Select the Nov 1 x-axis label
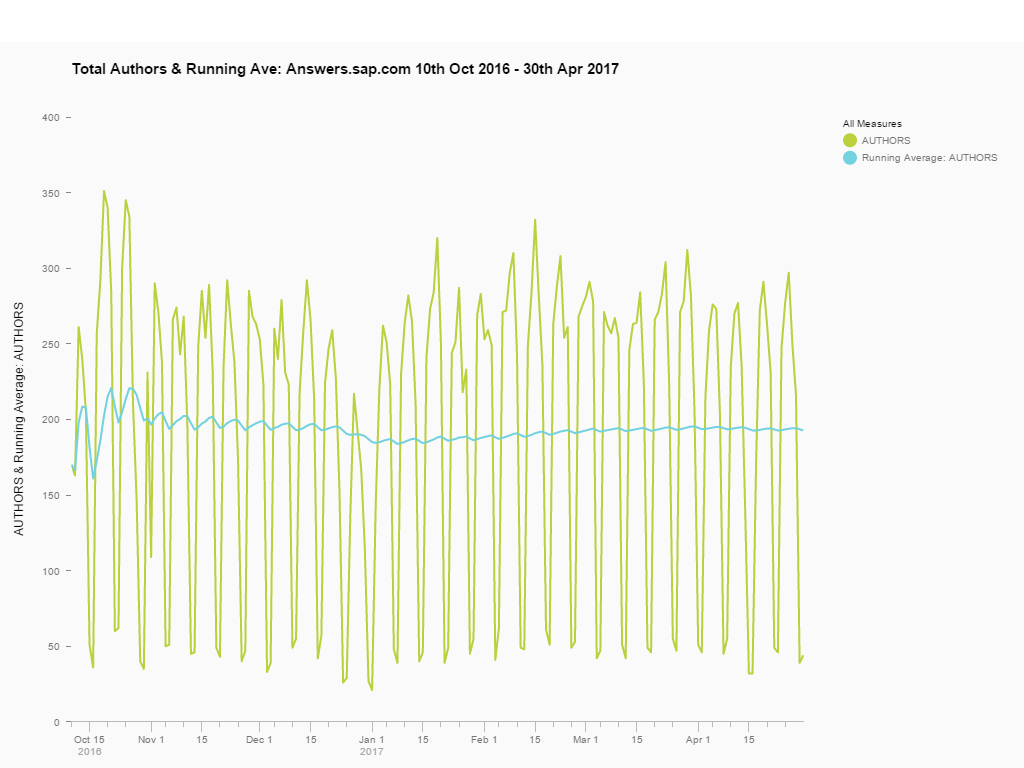The height and width of the screenshot is (768, 1024). [151, 740]
